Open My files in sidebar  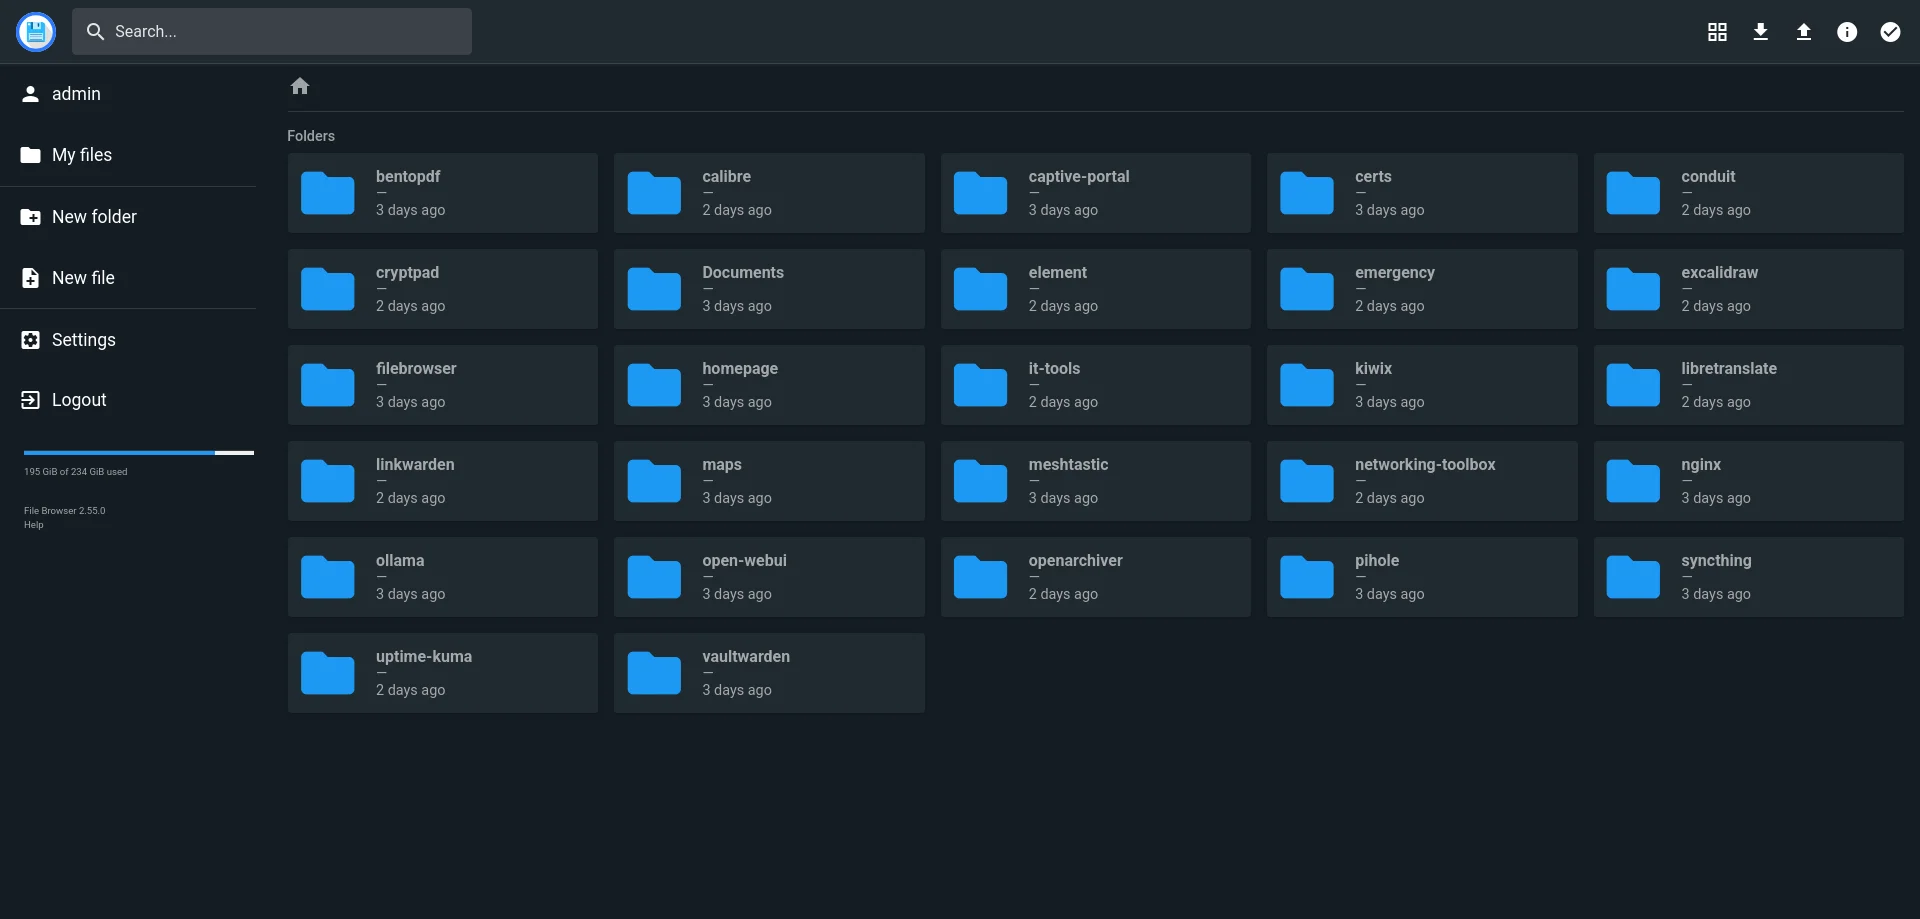point(128,155)
